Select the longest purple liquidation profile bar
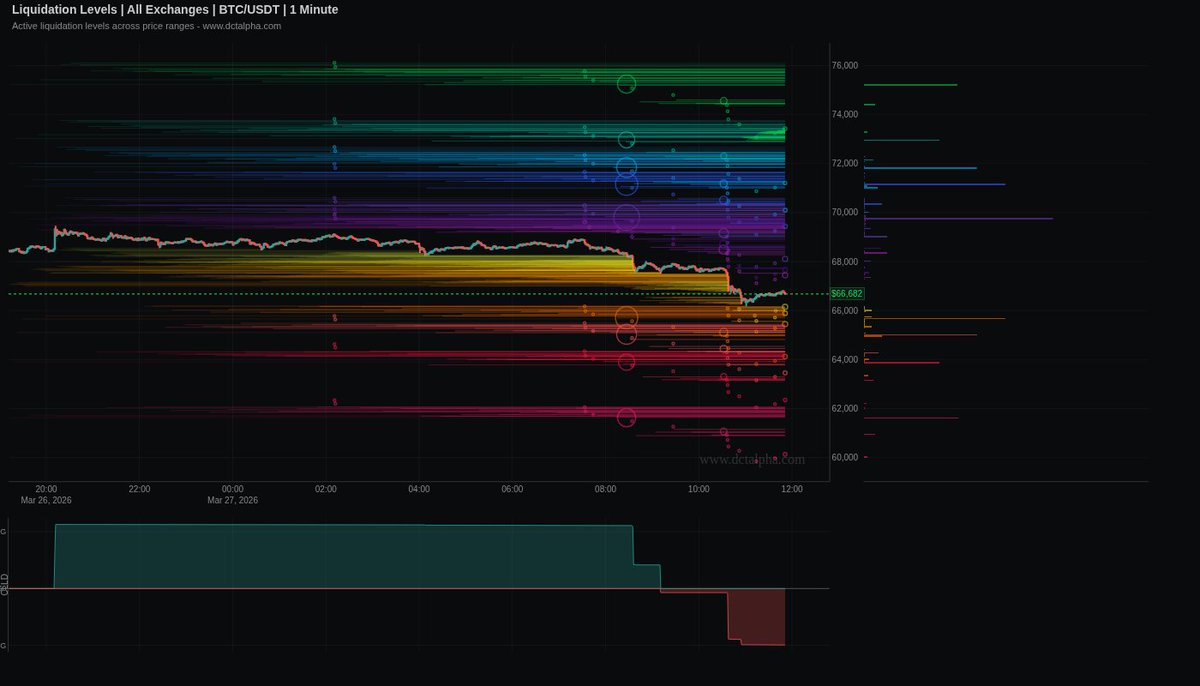This screenshot has height=686, width=1200. [x=960, y=217]
